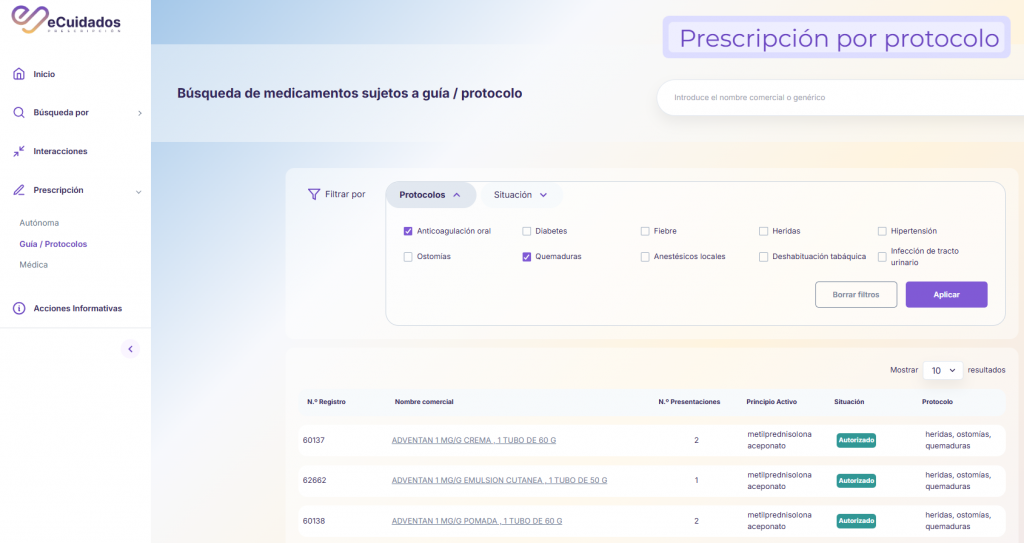Open Interacciones in the sidebar
Screen dimensions: 1024x543
click(x=60, y=151)
